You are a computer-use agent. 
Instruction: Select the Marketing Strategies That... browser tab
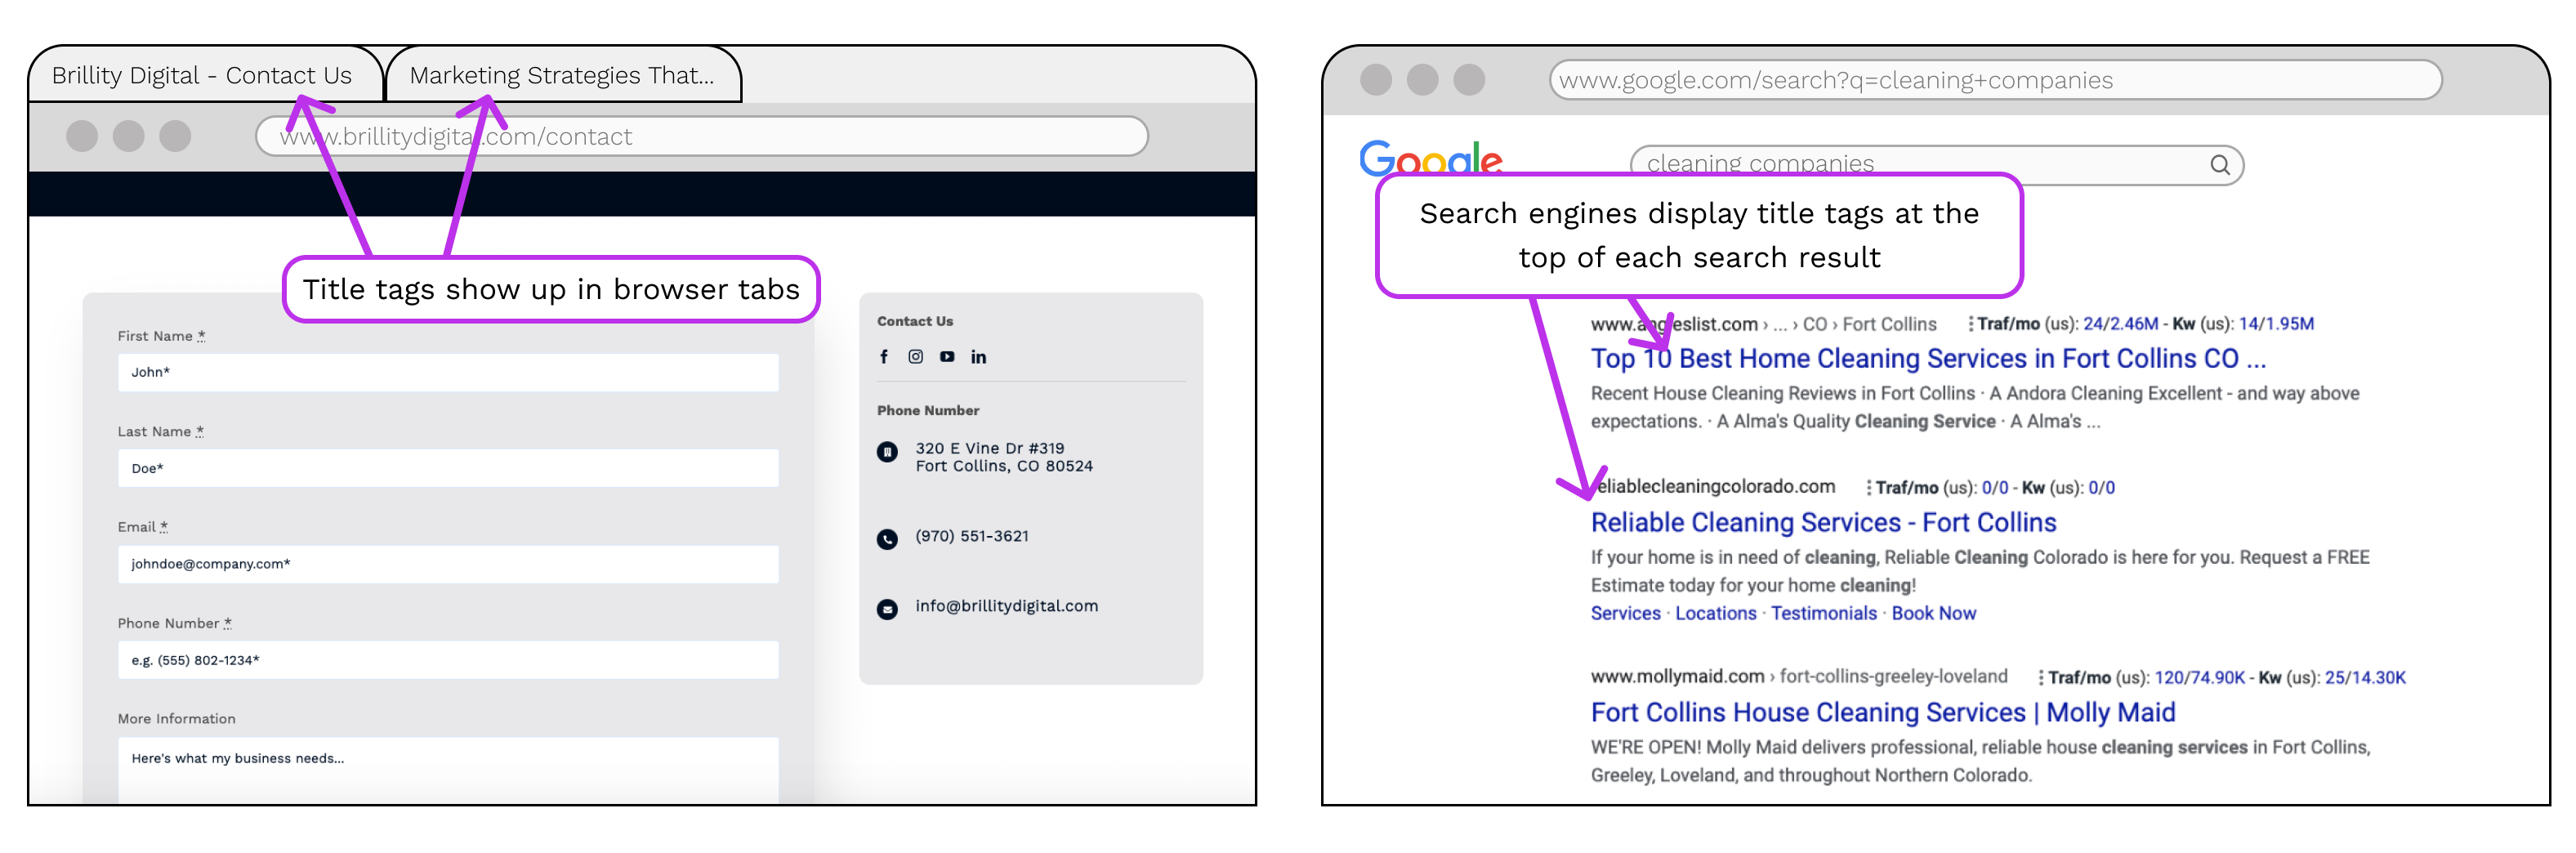click(563, 74)
